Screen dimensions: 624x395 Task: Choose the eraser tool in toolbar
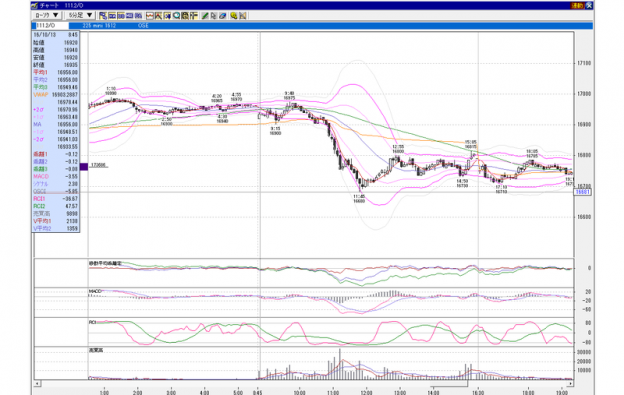click(x=223, y=16)
